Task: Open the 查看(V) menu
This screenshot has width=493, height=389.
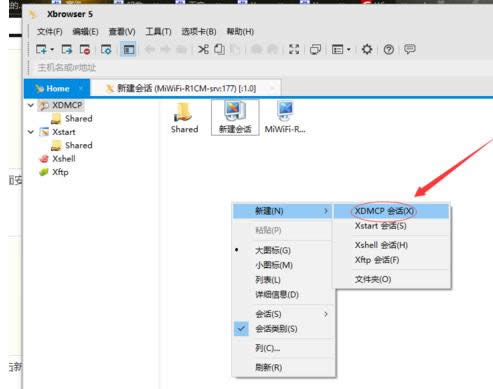Action: pos(122,32)
